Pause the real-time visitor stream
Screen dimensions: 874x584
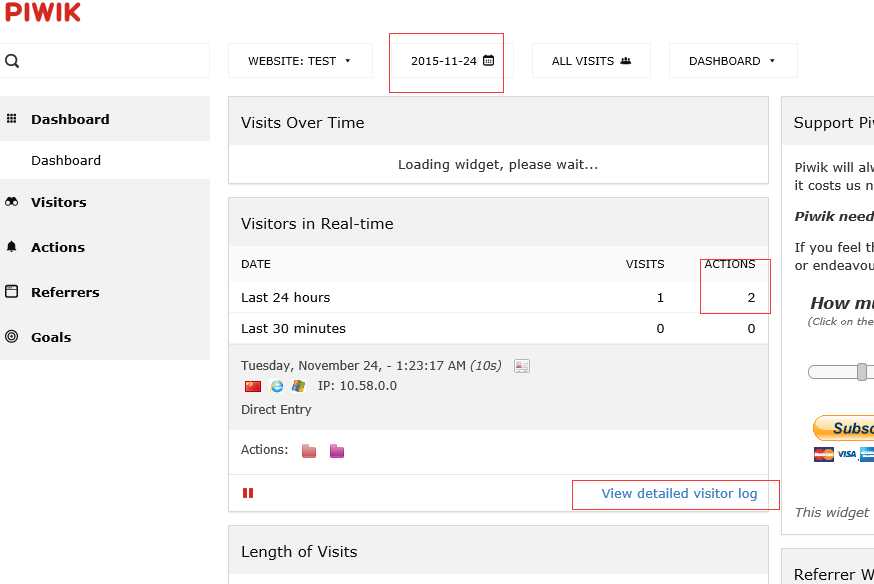pyautogui.click(x=248, y=493)
